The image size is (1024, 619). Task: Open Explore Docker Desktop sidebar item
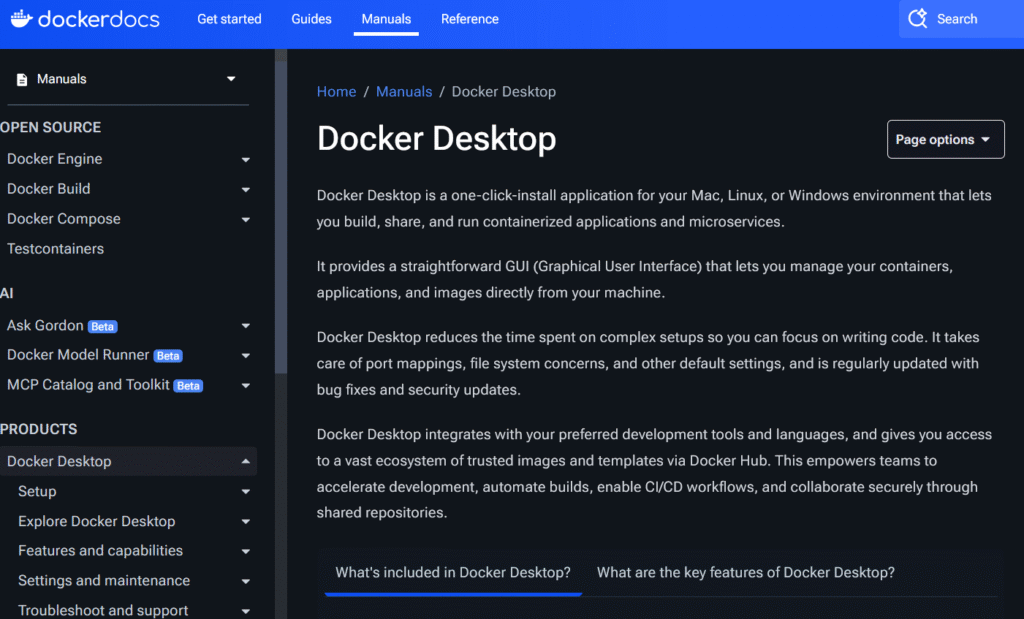pos(97,521)
